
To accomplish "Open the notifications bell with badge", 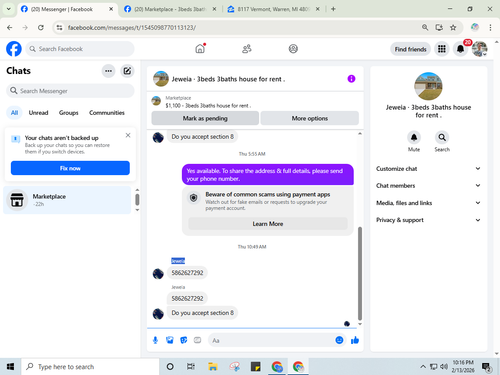I will 461,49.
